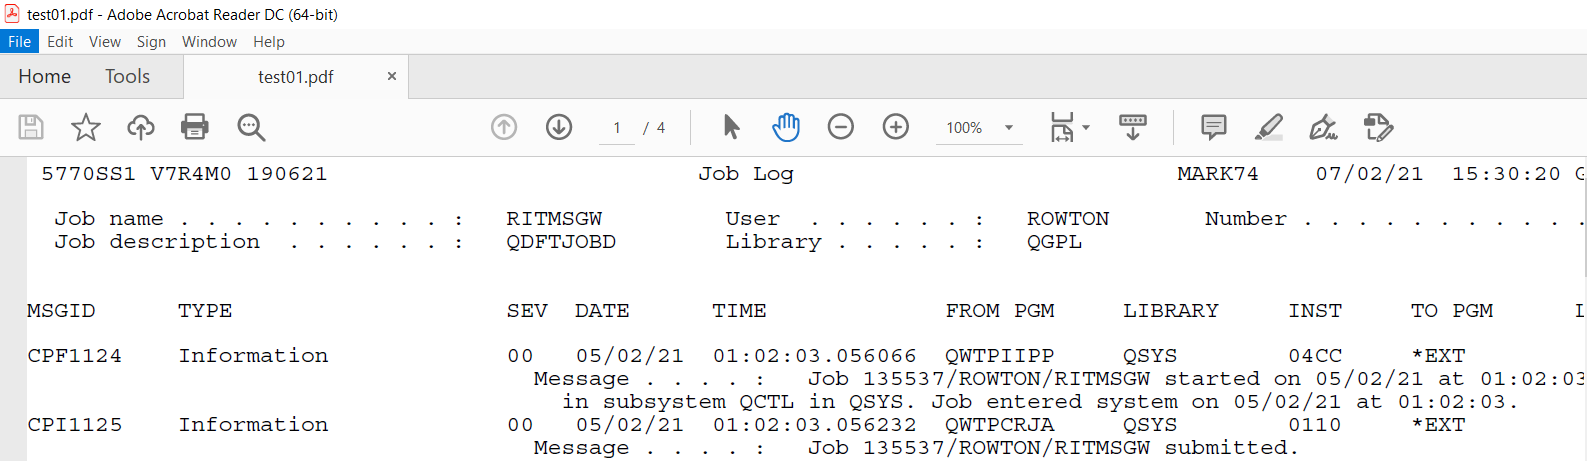
Task: Activate the selection arrow tool
Action: coord(731,127)
